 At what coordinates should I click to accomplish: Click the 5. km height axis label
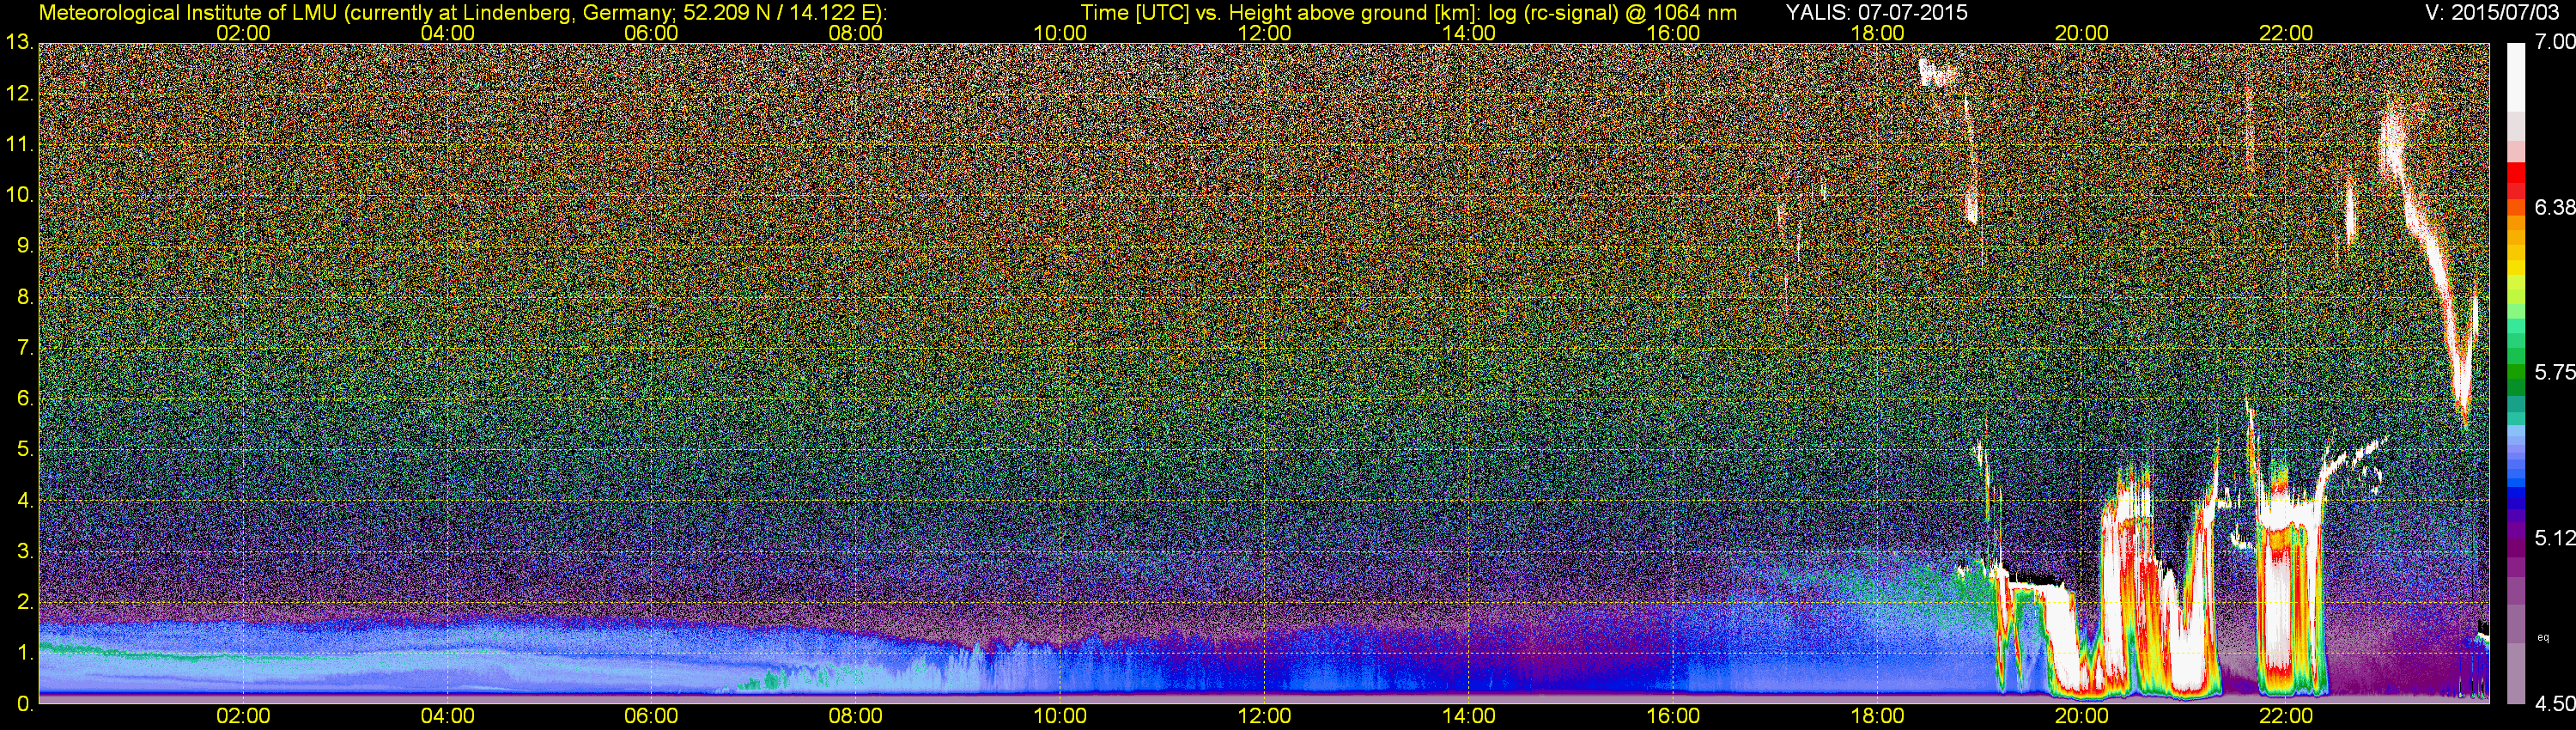[x=25, y=450]
